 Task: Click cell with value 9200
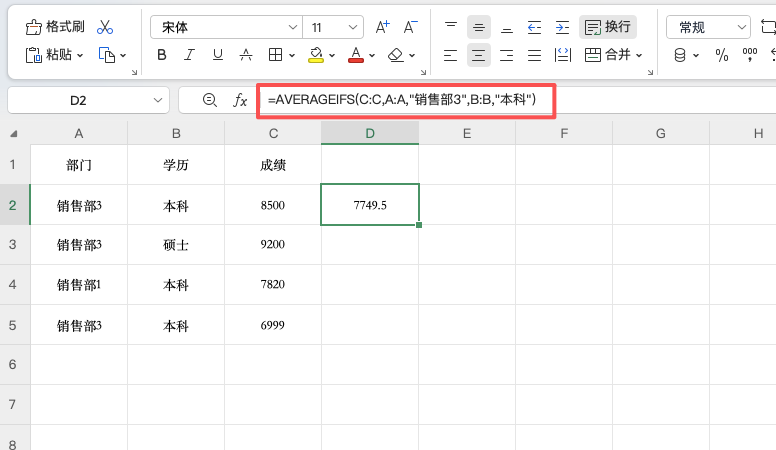click(x=273, y=245)
